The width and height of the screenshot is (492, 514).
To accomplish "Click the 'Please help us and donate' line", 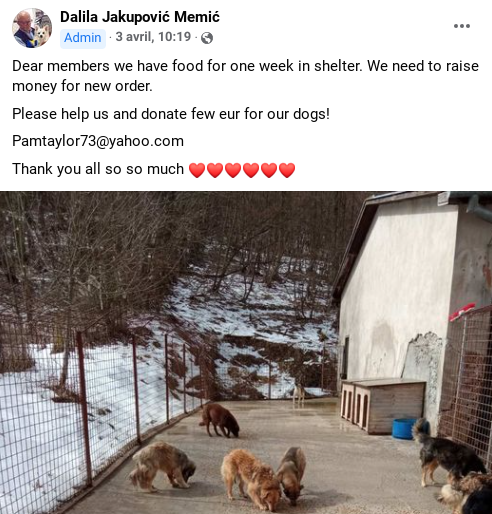I will click(x=171, y=114).
